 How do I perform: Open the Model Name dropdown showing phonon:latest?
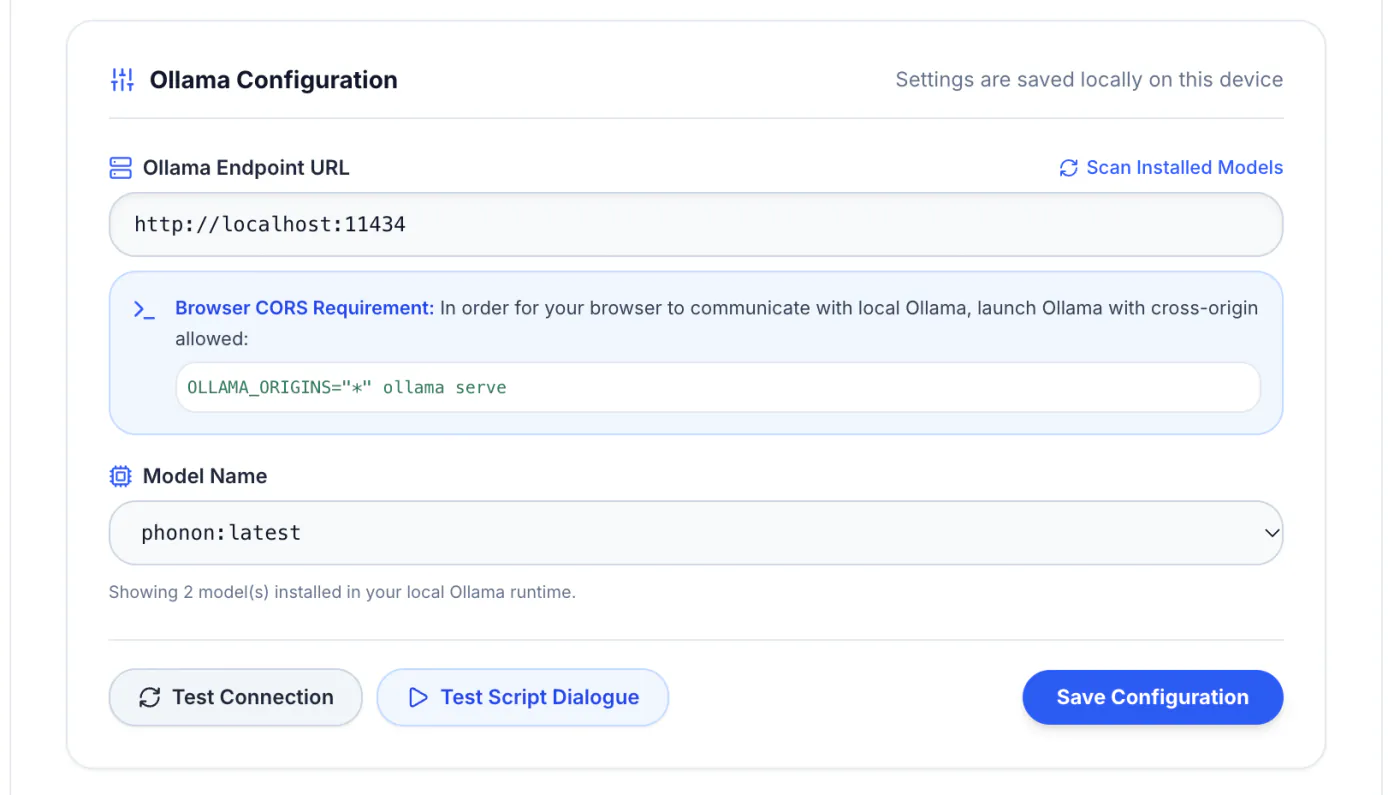click(x=696, y=533)
